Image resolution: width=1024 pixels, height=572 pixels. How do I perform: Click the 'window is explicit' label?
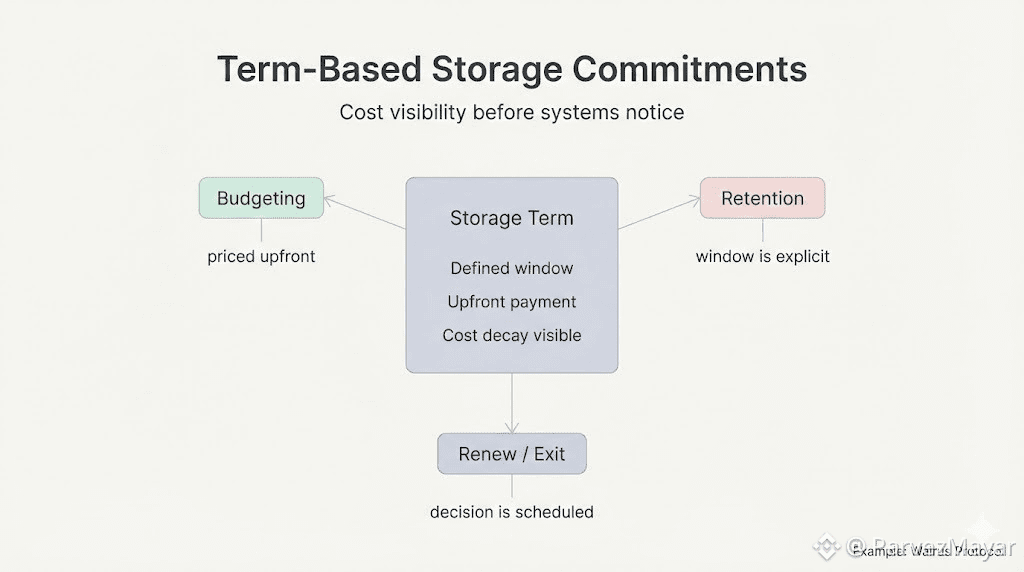point(762,257)
